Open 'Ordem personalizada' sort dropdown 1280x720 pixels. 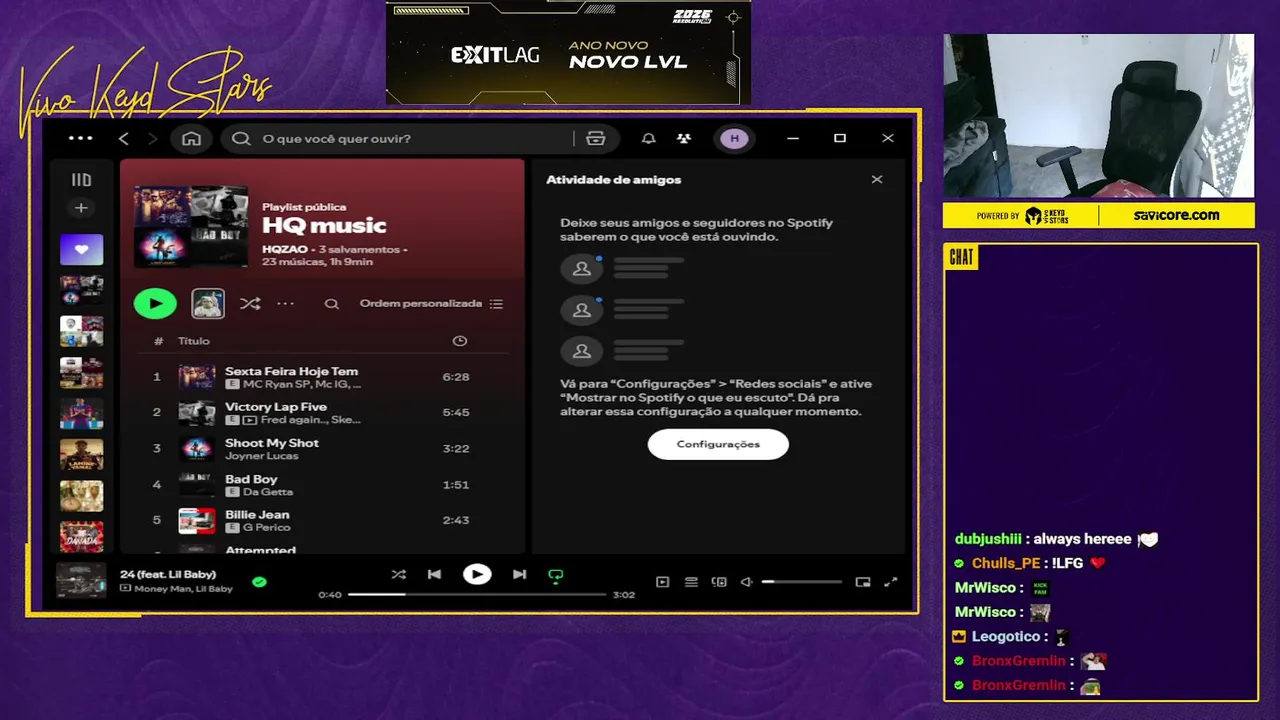click(x=431, y=303)
